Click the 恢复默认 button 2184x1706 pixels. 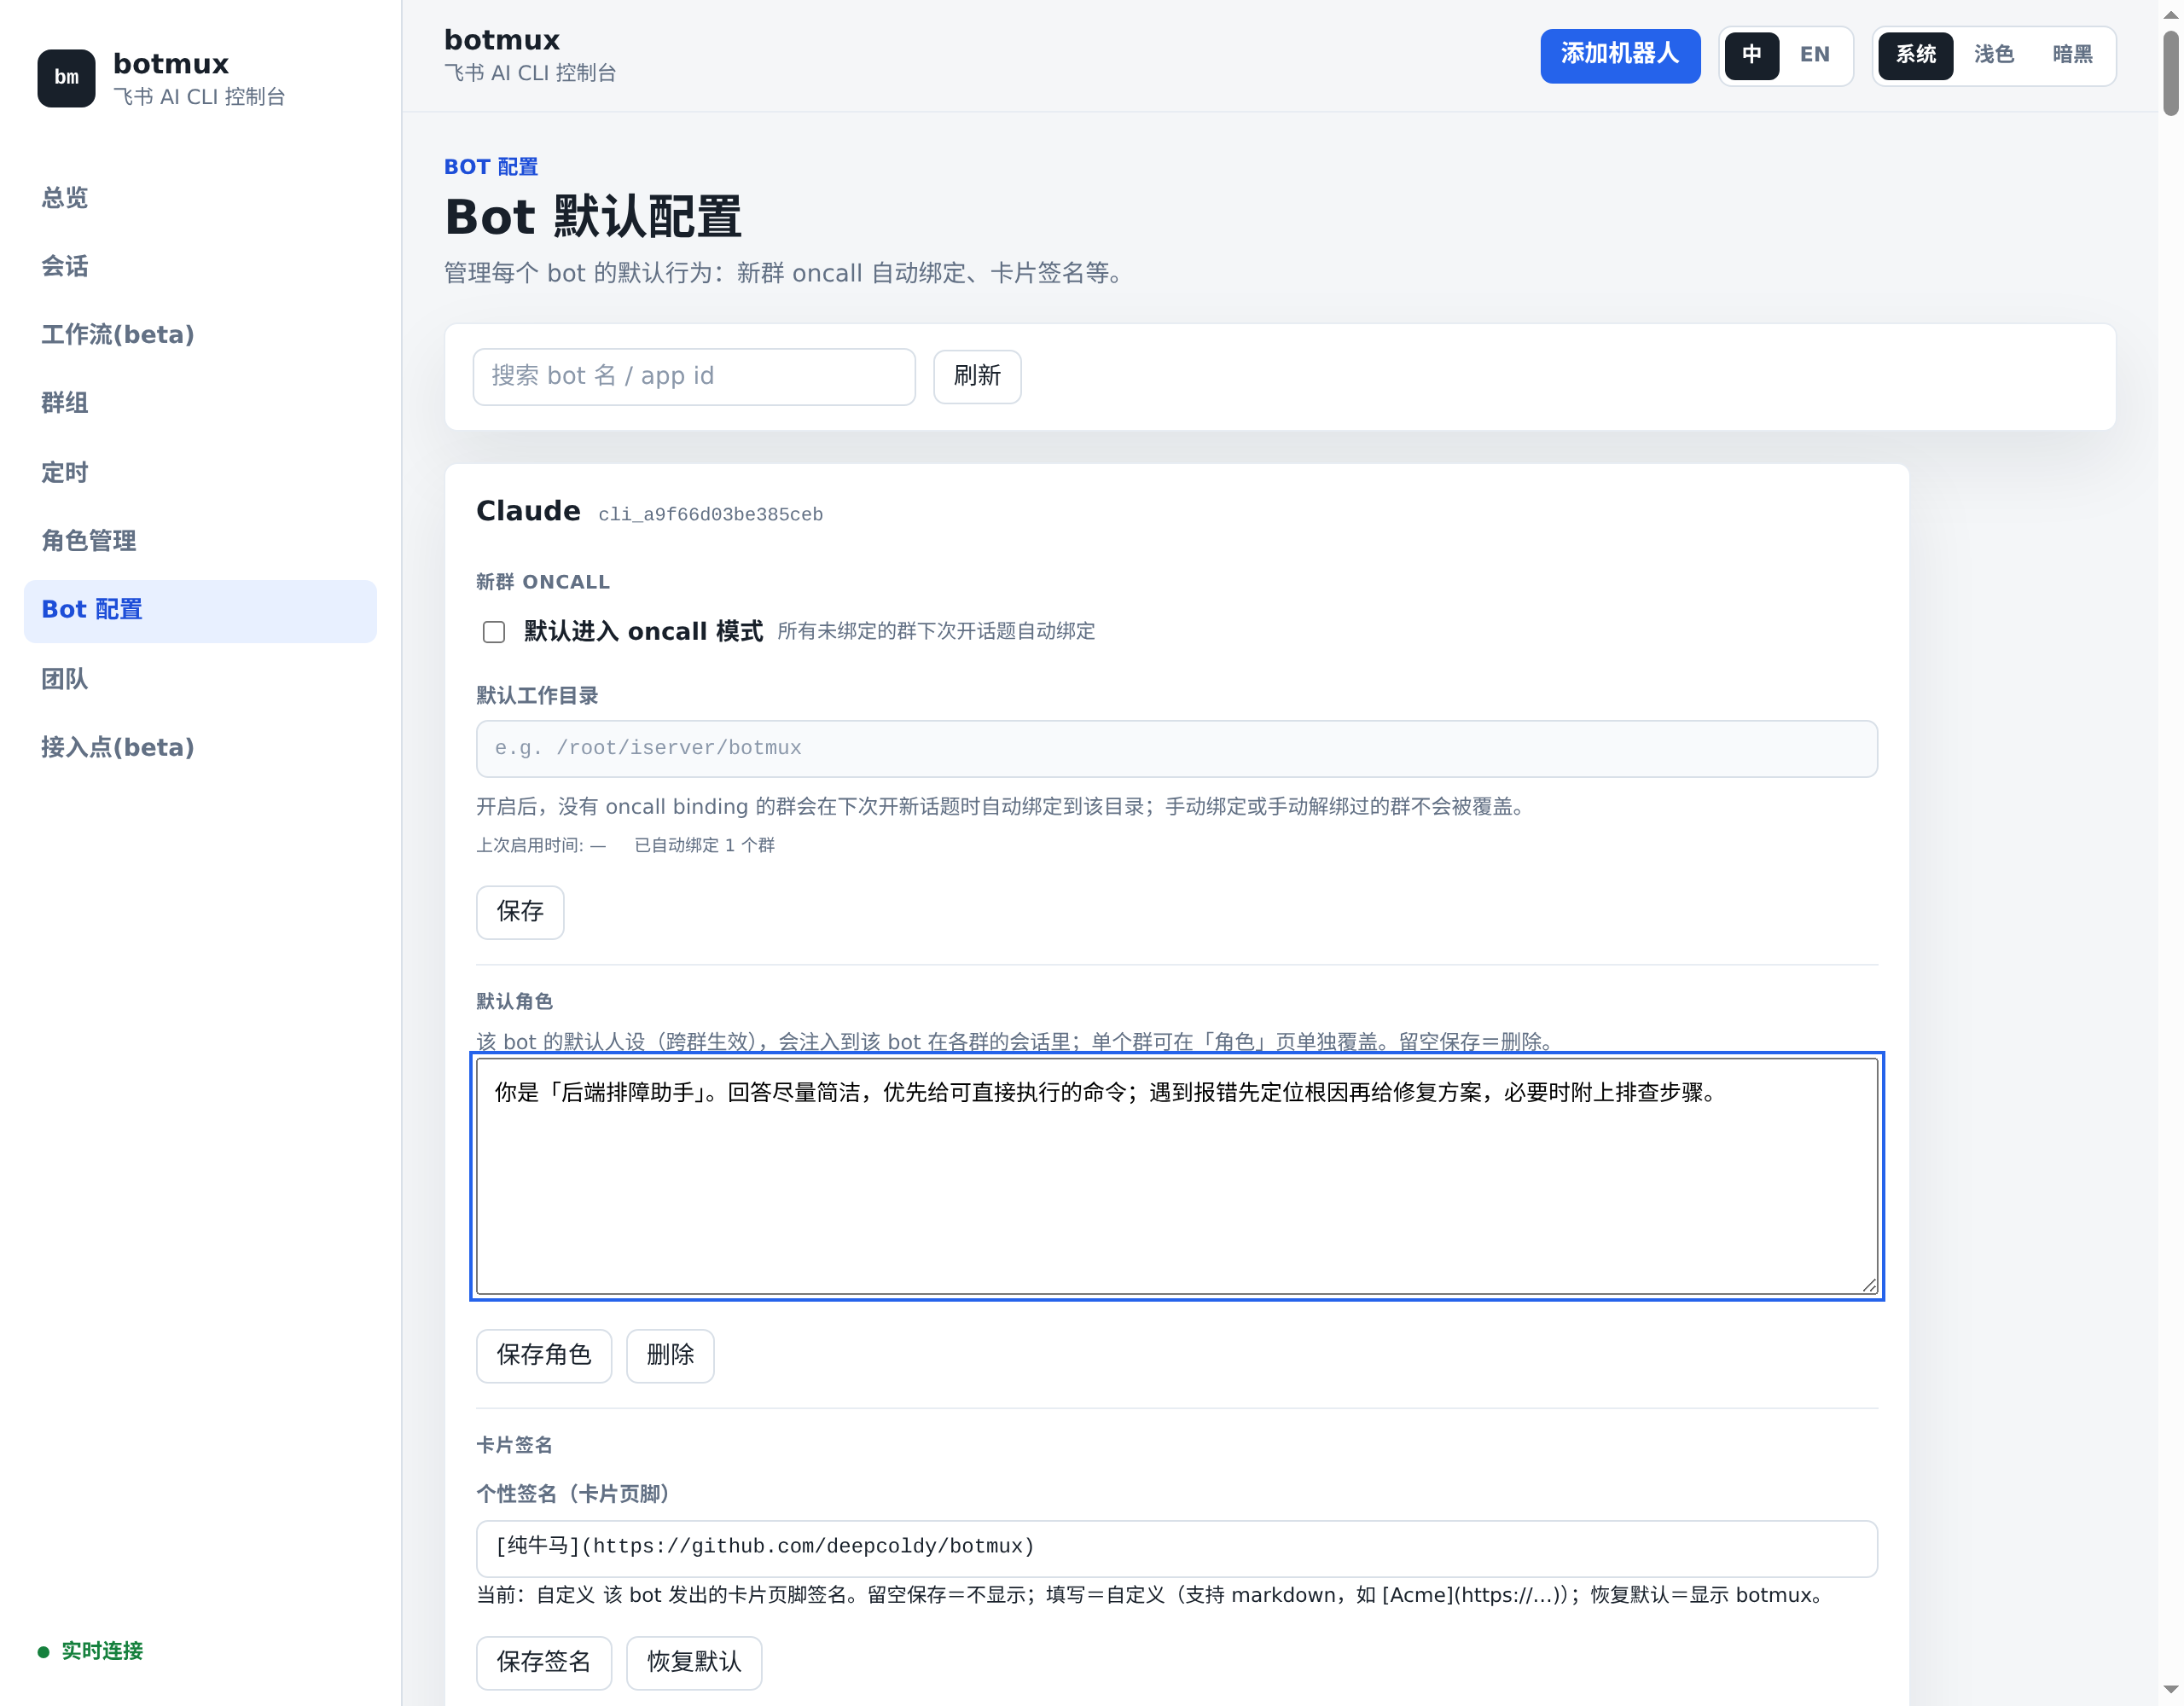pyautogui.click(x=694, y=1663)
